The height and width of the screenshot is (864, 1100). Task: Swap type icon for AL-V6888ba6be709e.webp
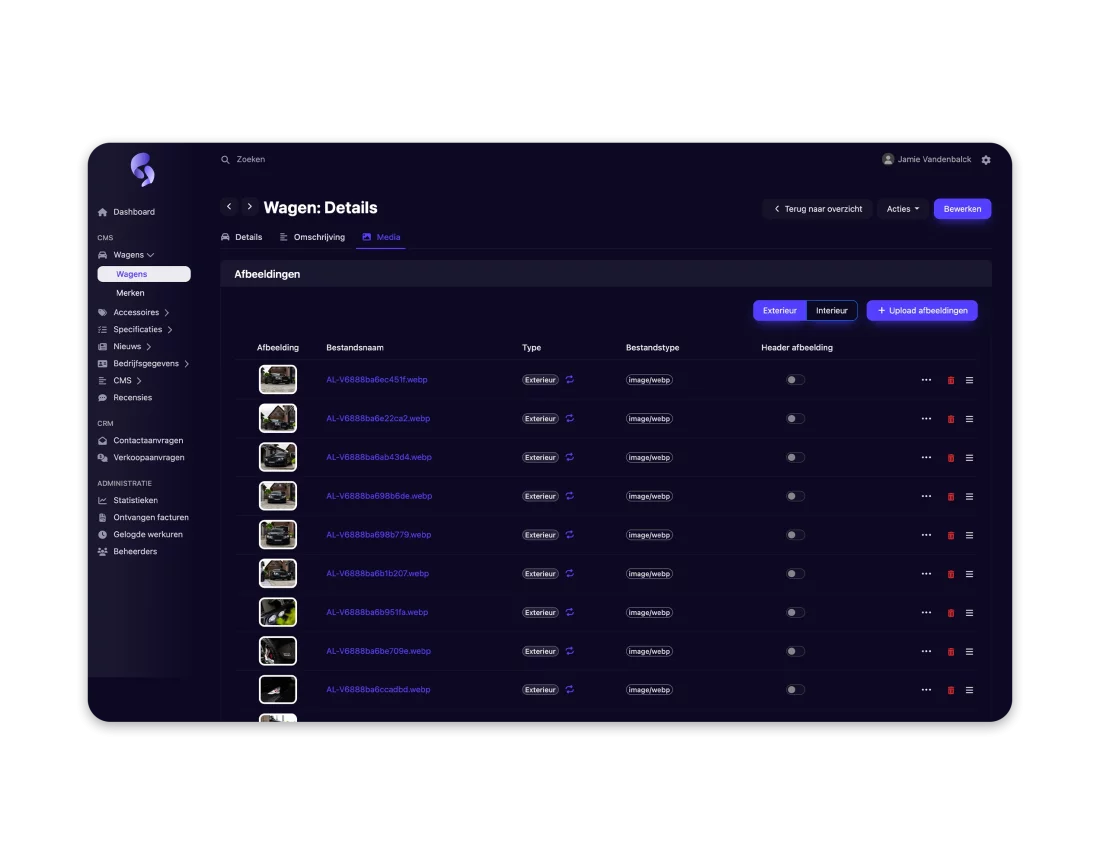pos(570,651)
